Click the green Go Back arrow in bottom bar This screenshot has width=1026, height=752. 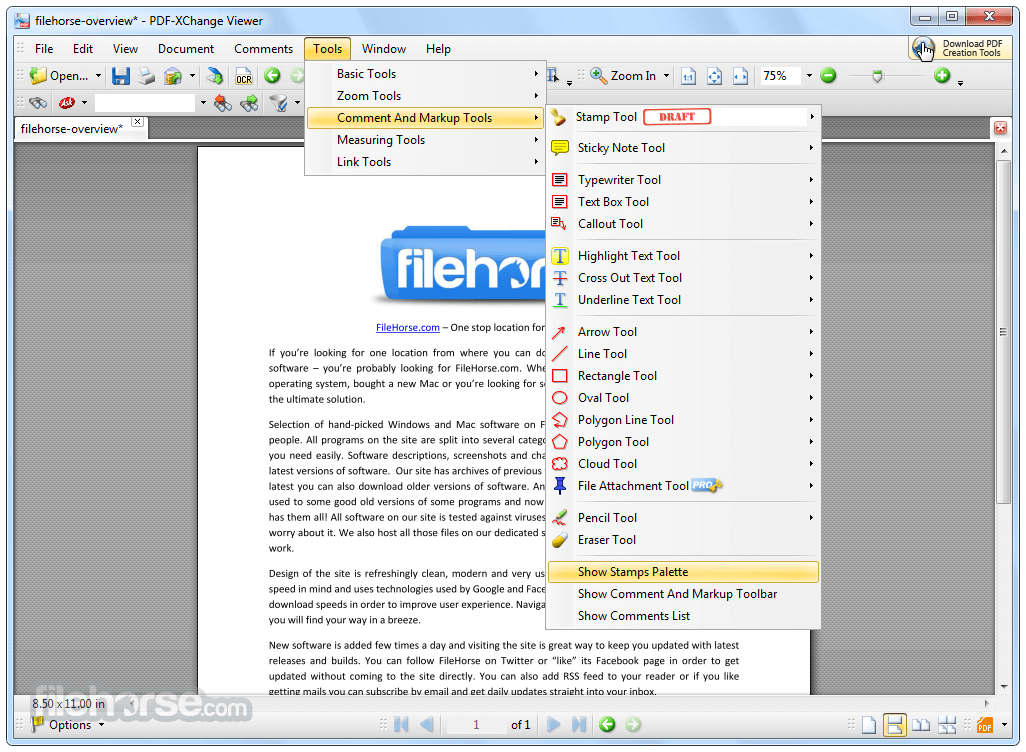pos(607,725)
